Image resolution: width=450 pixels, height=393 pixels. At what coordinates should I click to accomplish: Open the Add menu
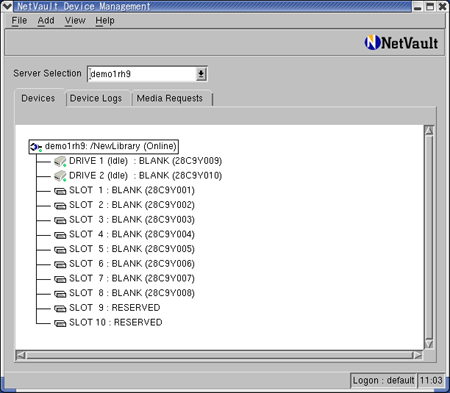tap(46, 21)
